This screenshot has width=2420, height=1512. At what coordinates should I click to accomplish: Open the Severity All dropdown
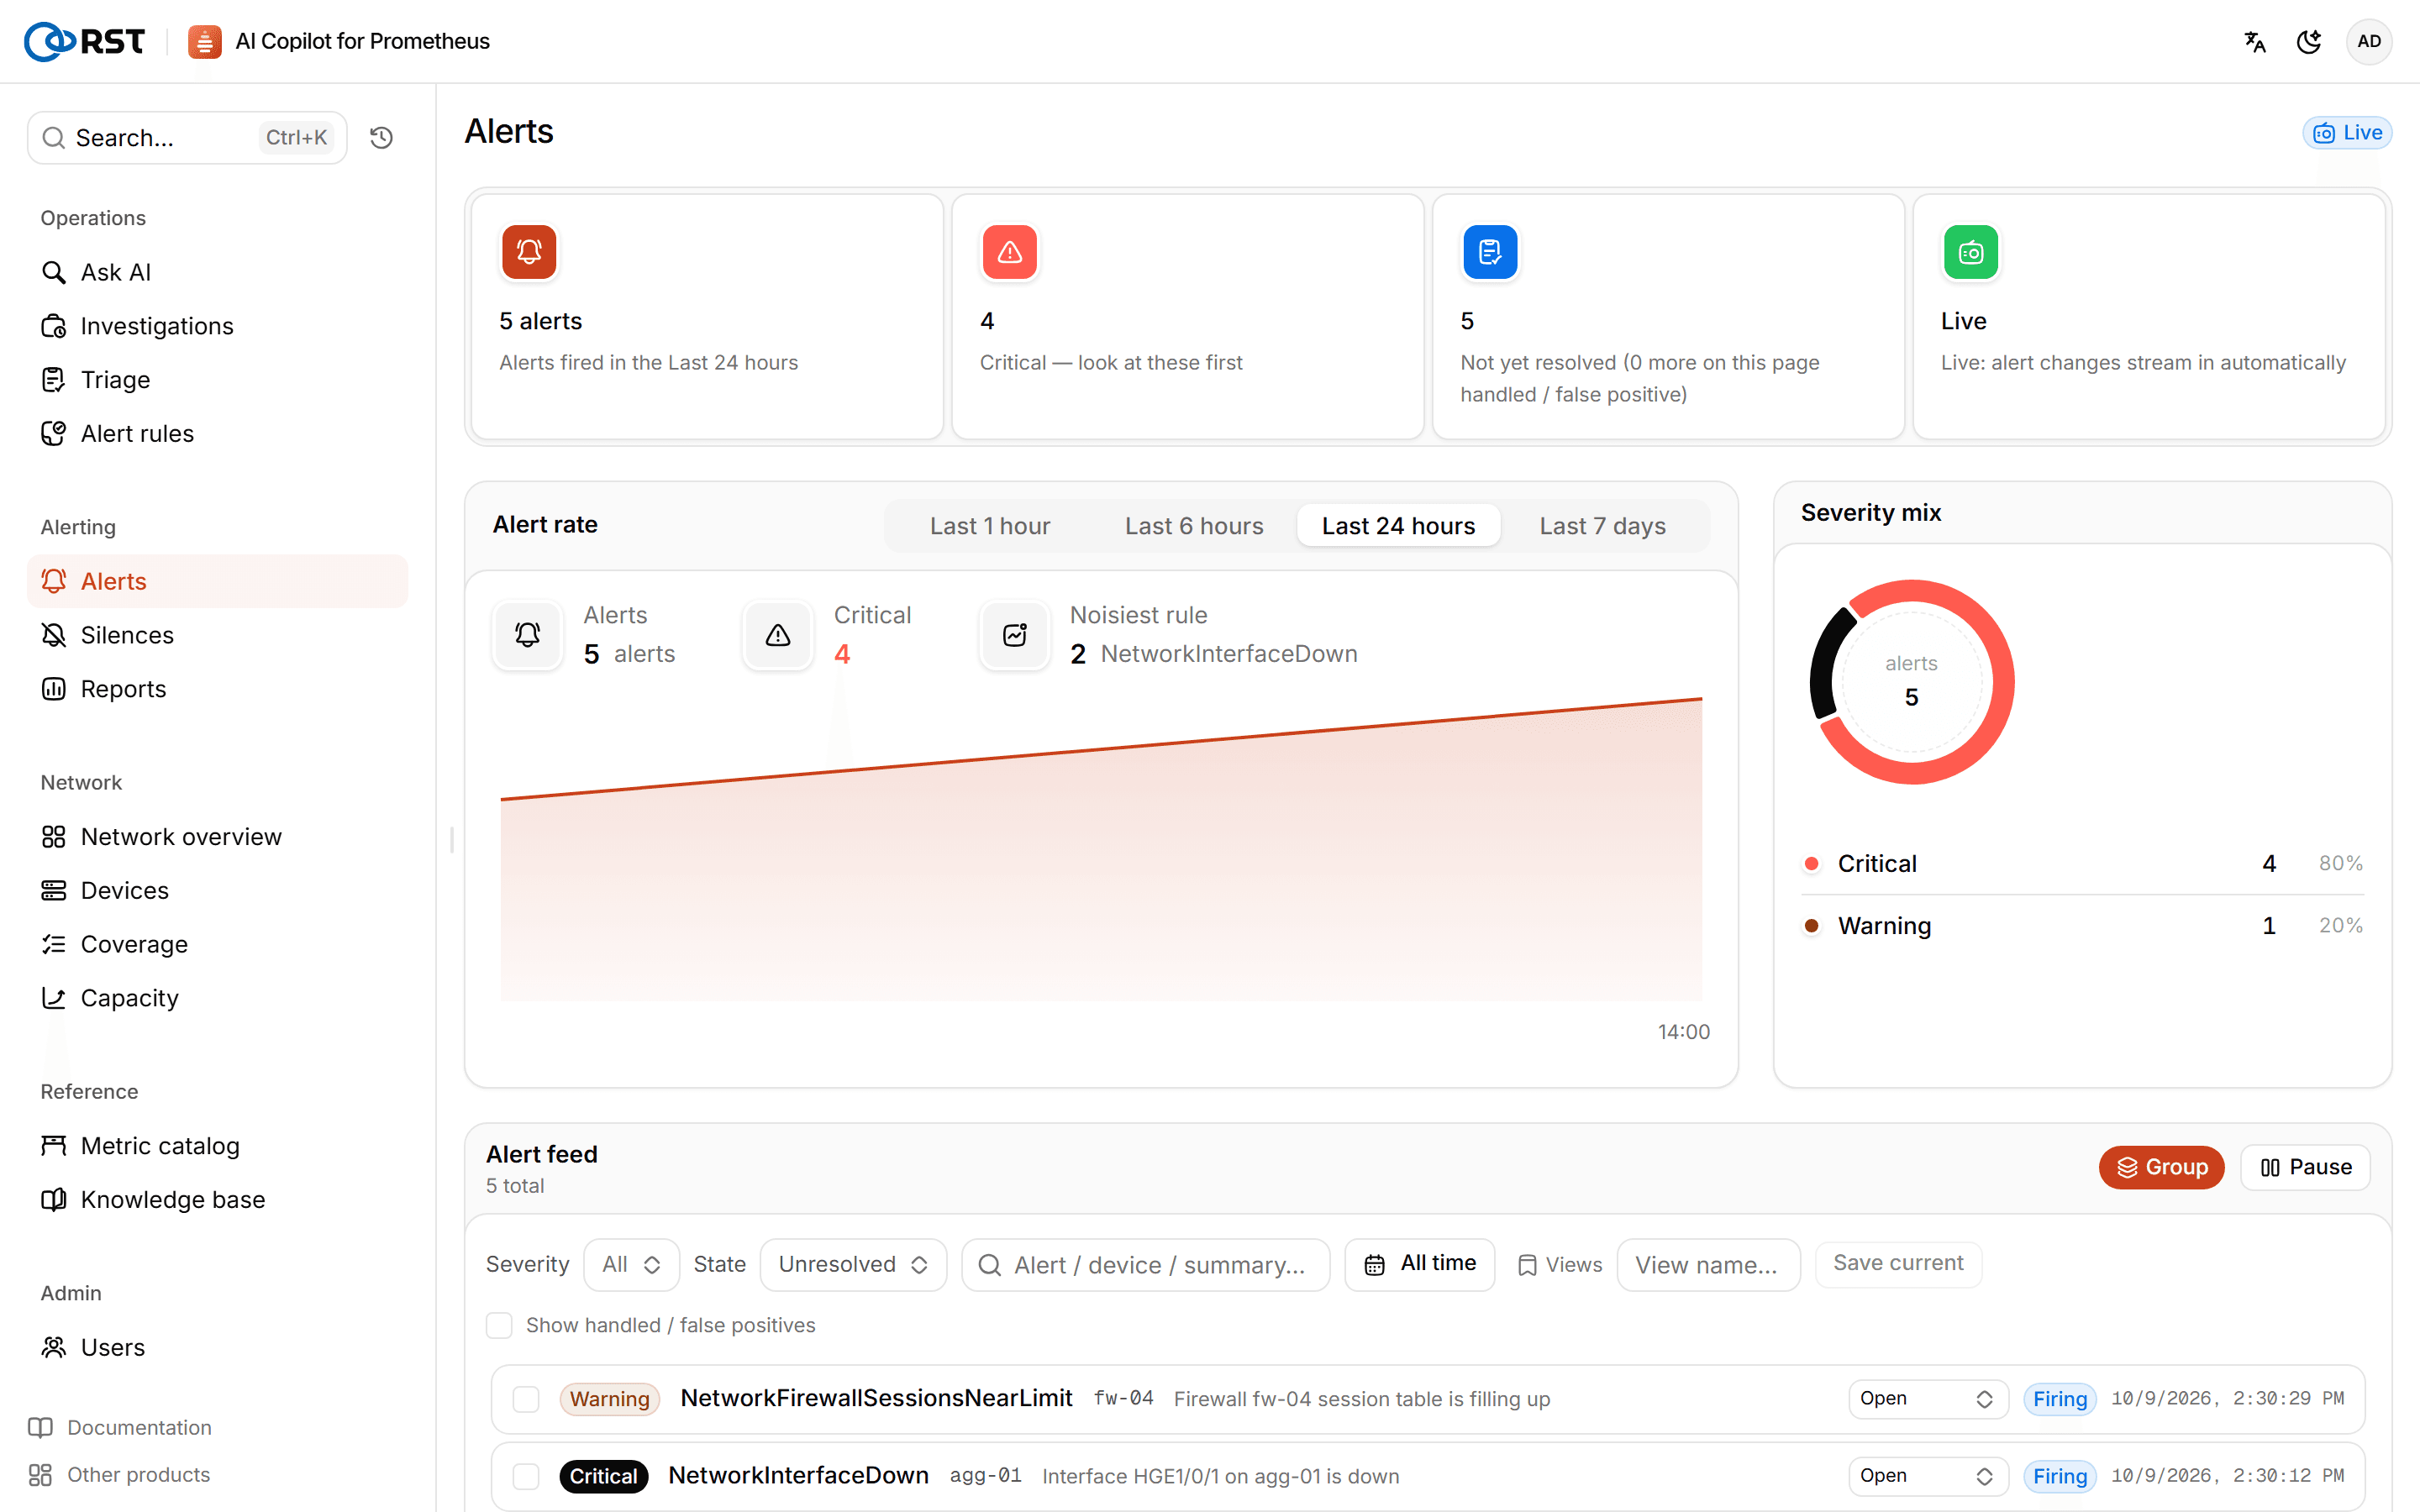coord(631,1265)
